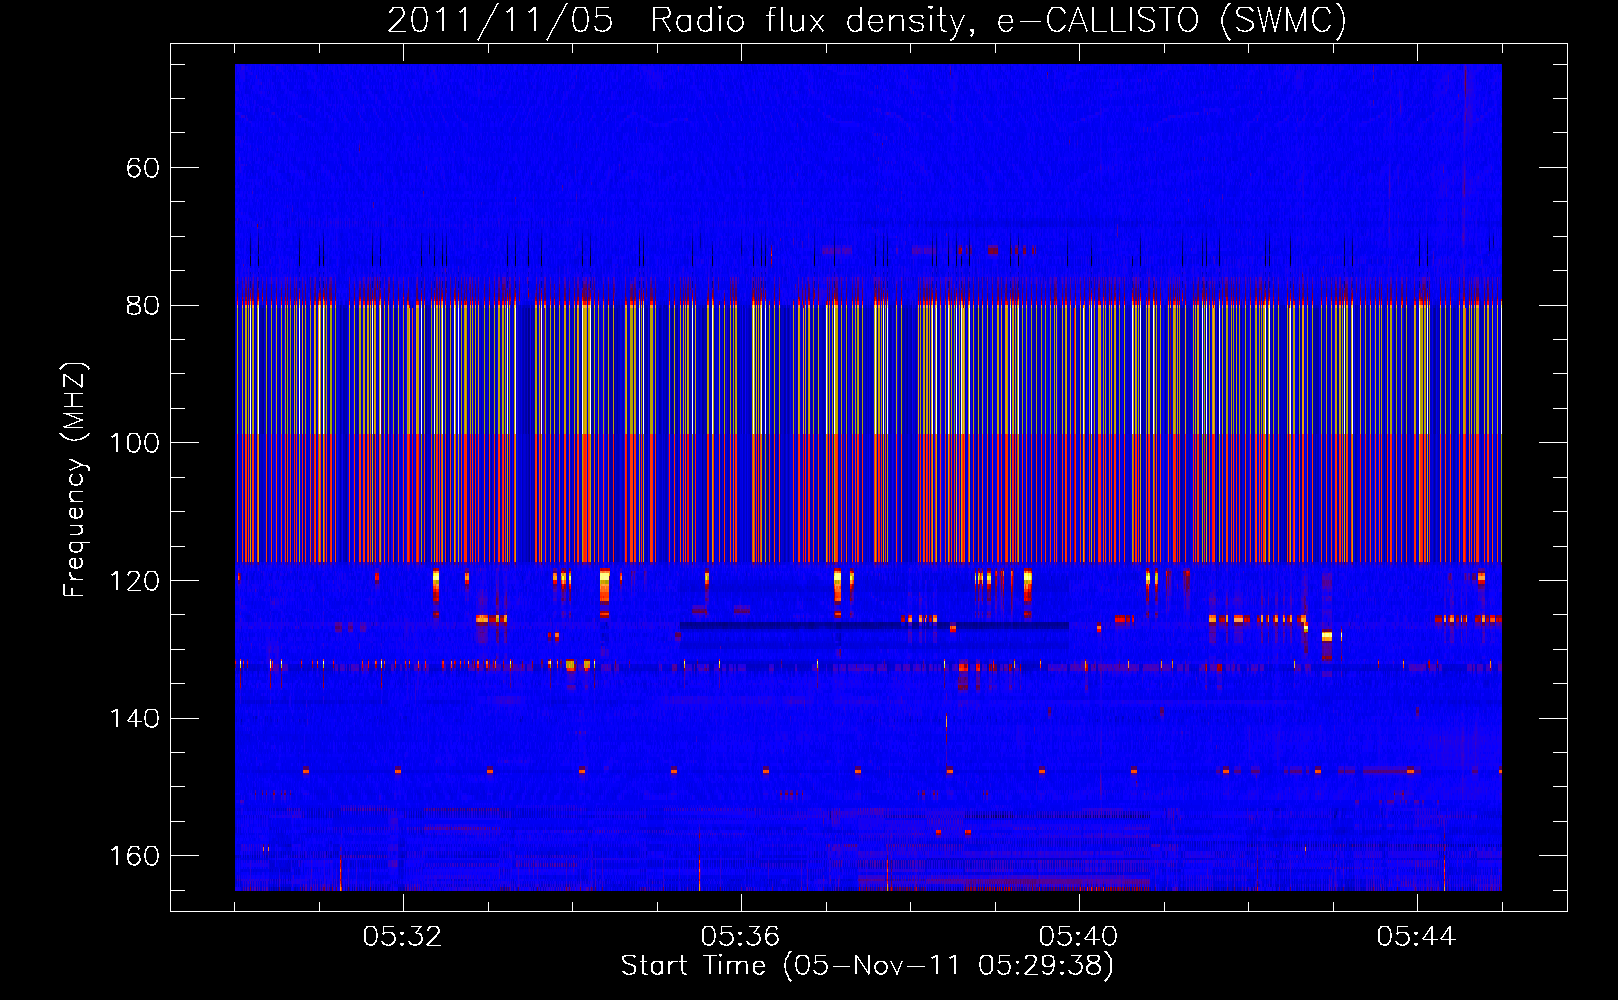
Task: Click the '60' frequency tick label
Action: pos(143,168)
